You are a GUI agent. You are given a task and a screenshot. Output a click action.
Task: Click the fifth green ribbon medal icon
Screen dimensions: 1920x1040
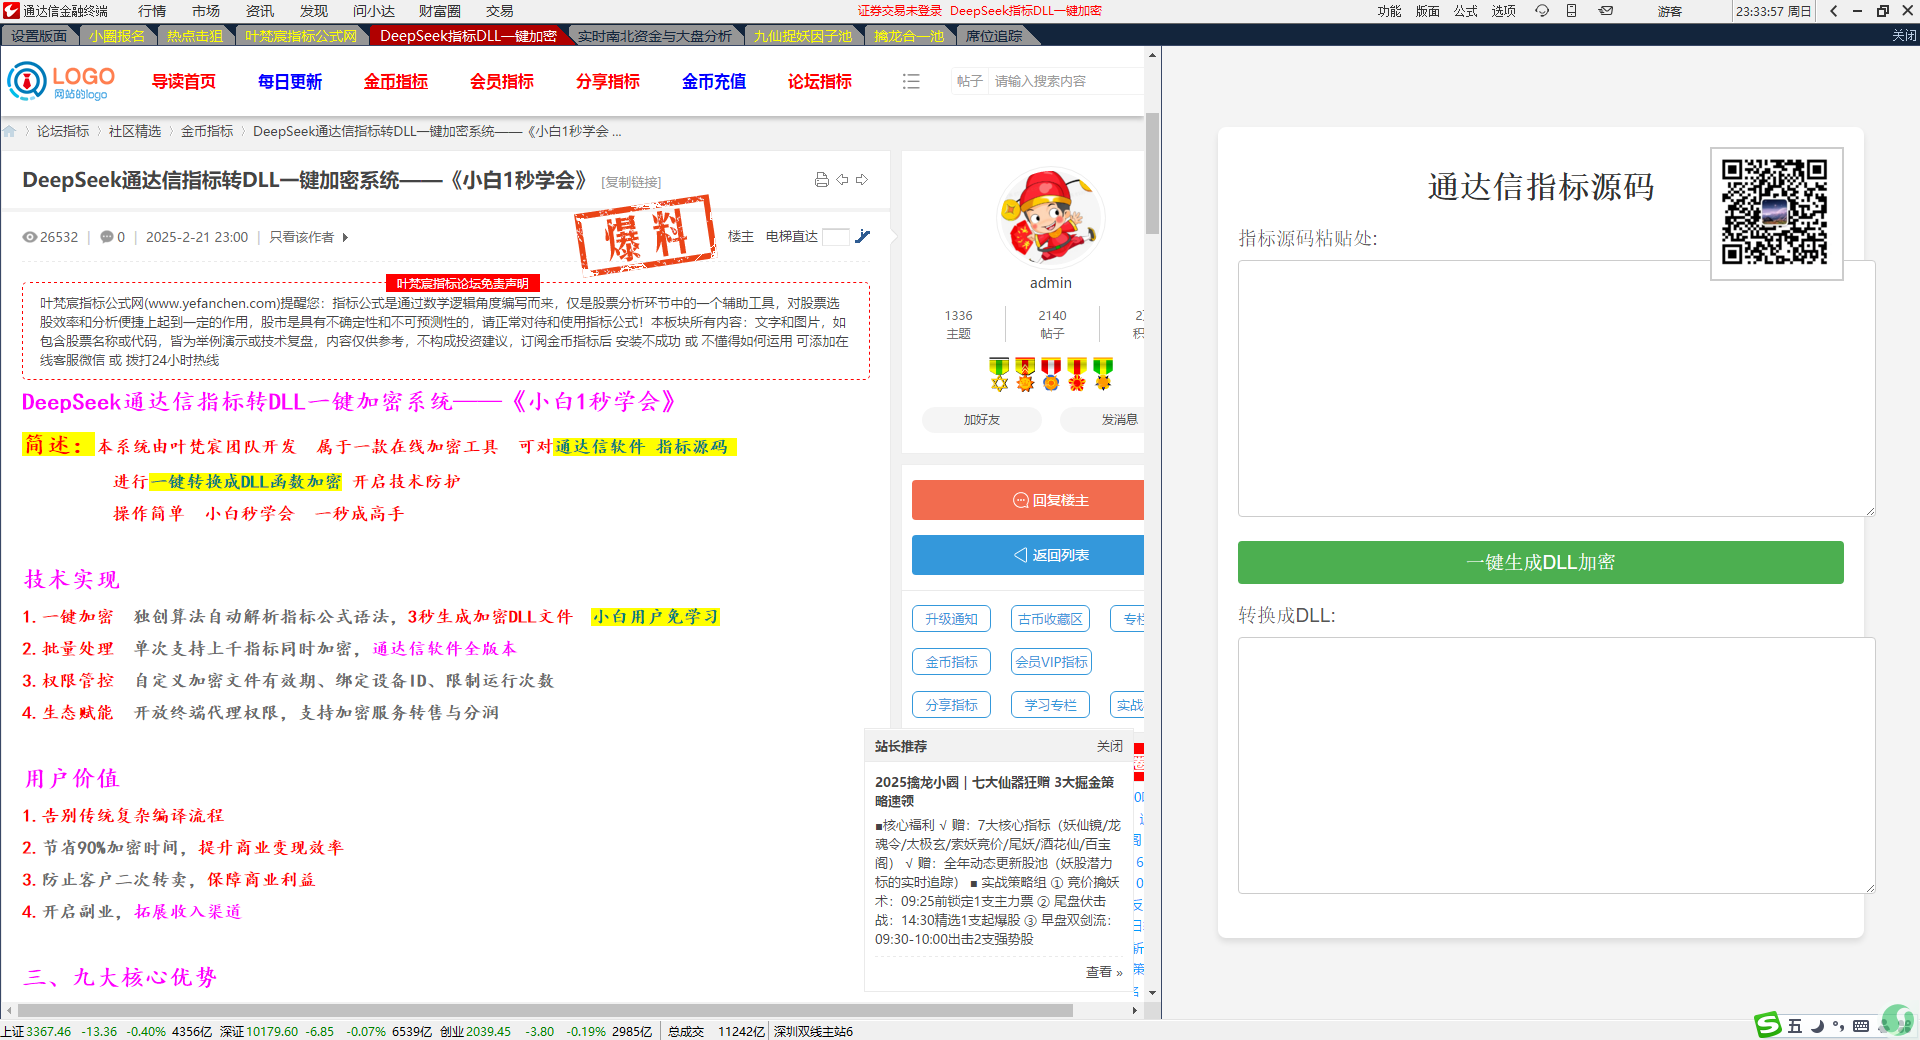click(x=1103, y=374)
